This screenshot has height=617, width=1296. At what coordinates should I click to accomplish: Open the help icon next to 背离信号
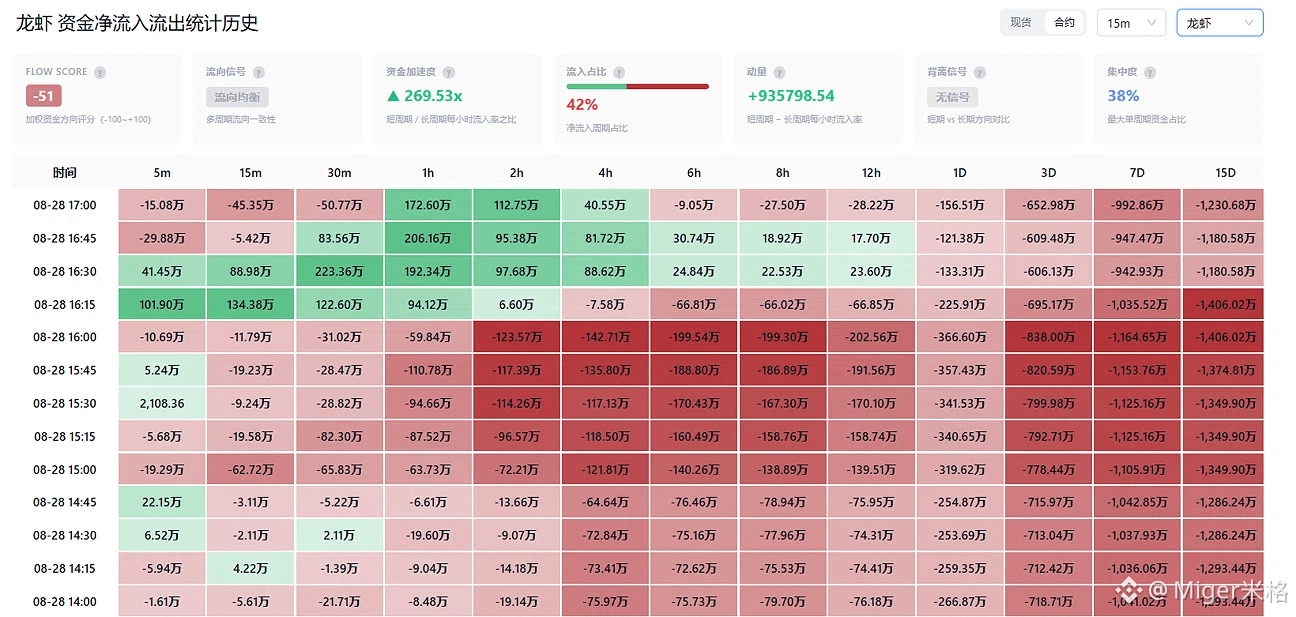(979, 73)
